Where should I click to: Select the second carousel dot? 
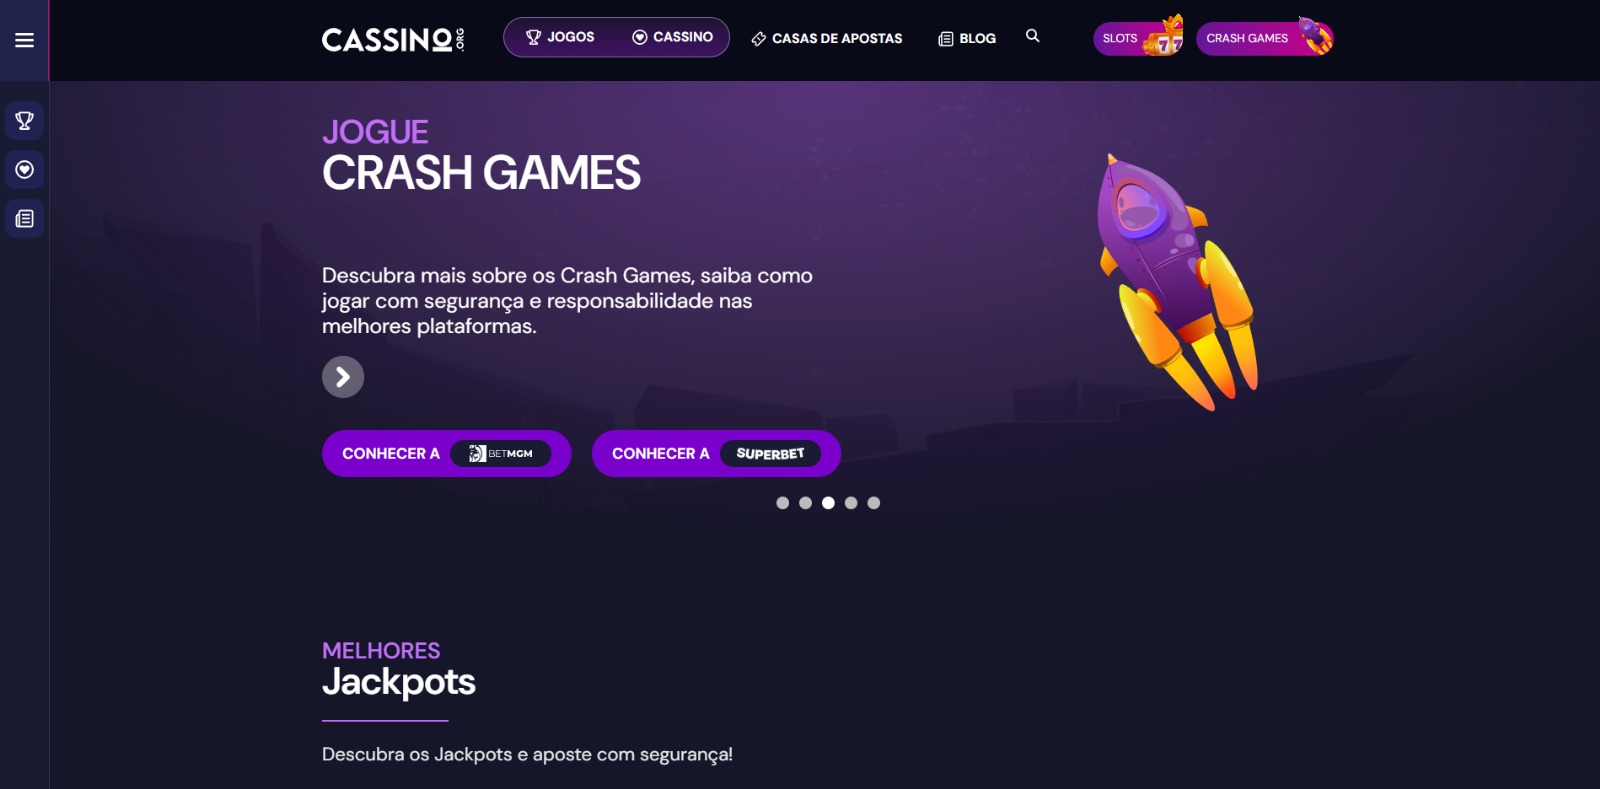point(805,503)
